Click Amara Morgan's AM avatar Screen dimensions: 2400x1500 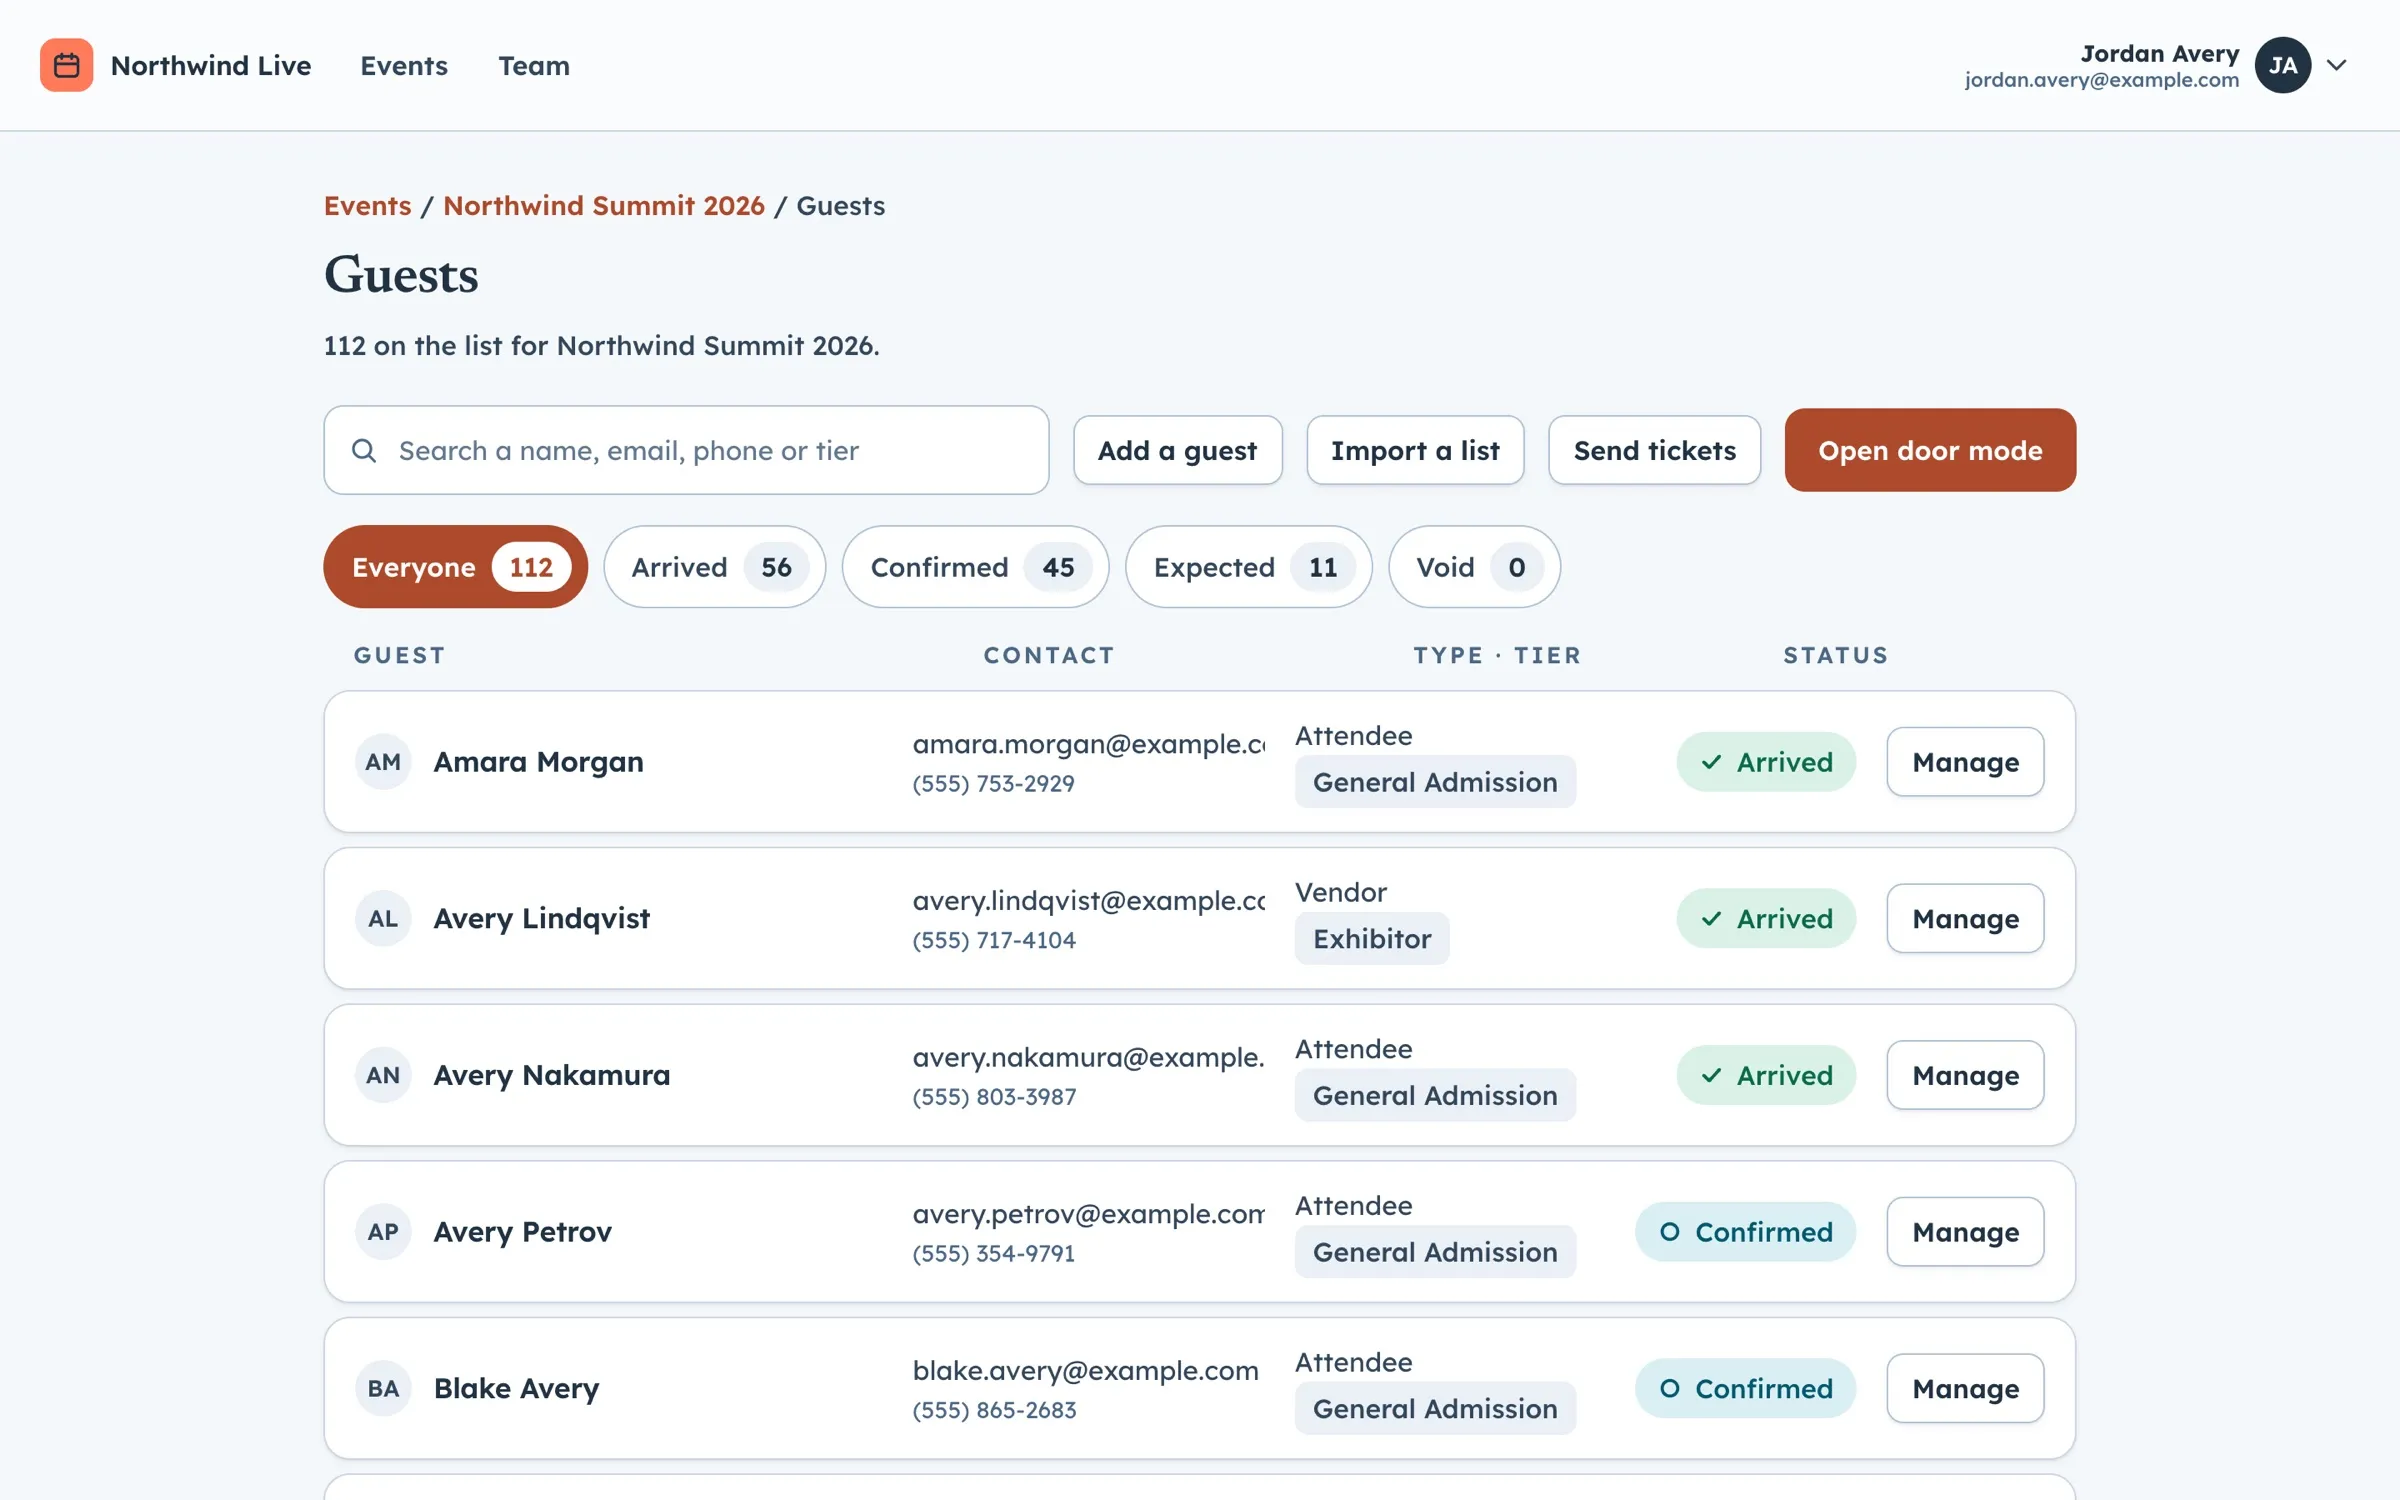coord(383,762)
